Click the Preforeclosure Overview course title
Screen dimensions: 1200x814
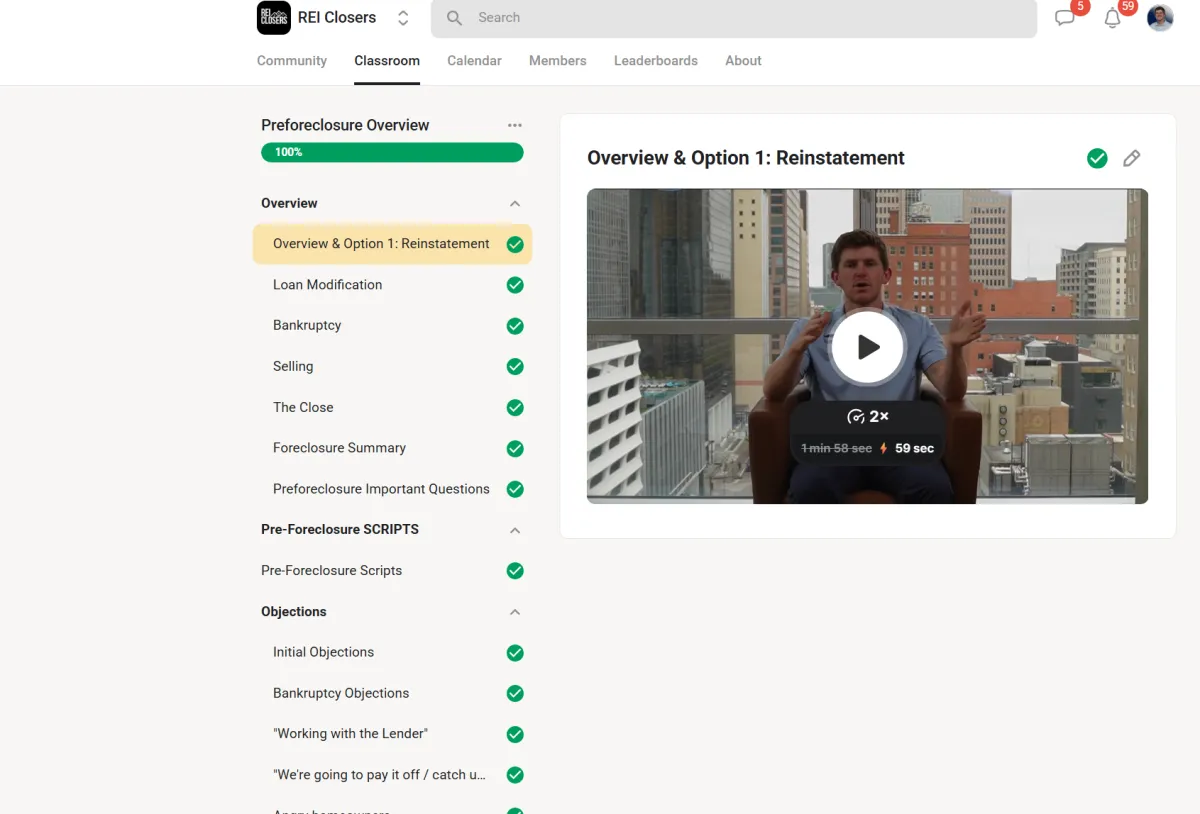(345, 125)
